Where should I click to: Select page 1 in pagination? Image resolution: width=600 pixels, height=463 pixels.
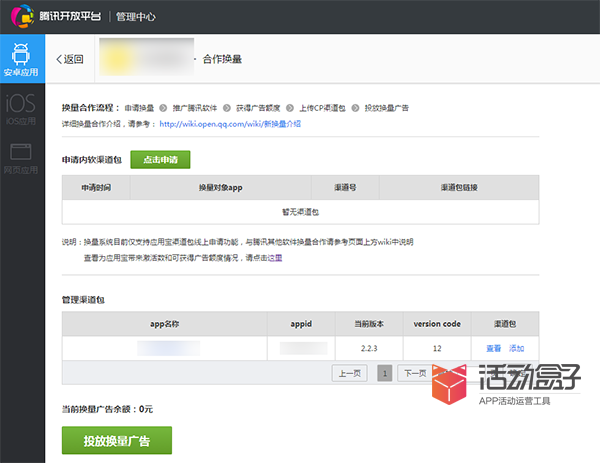(x=384, y=373)
